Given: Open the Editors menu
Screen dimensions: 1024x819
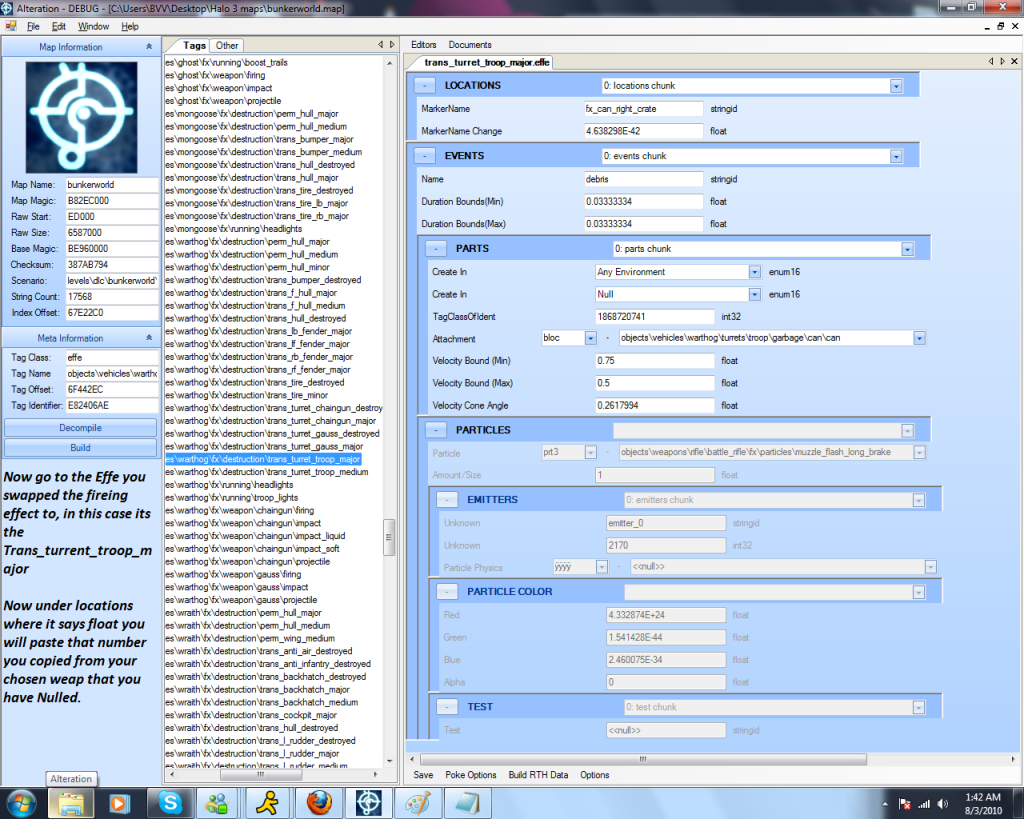Looking at the screenshot, I should point(424,44).
